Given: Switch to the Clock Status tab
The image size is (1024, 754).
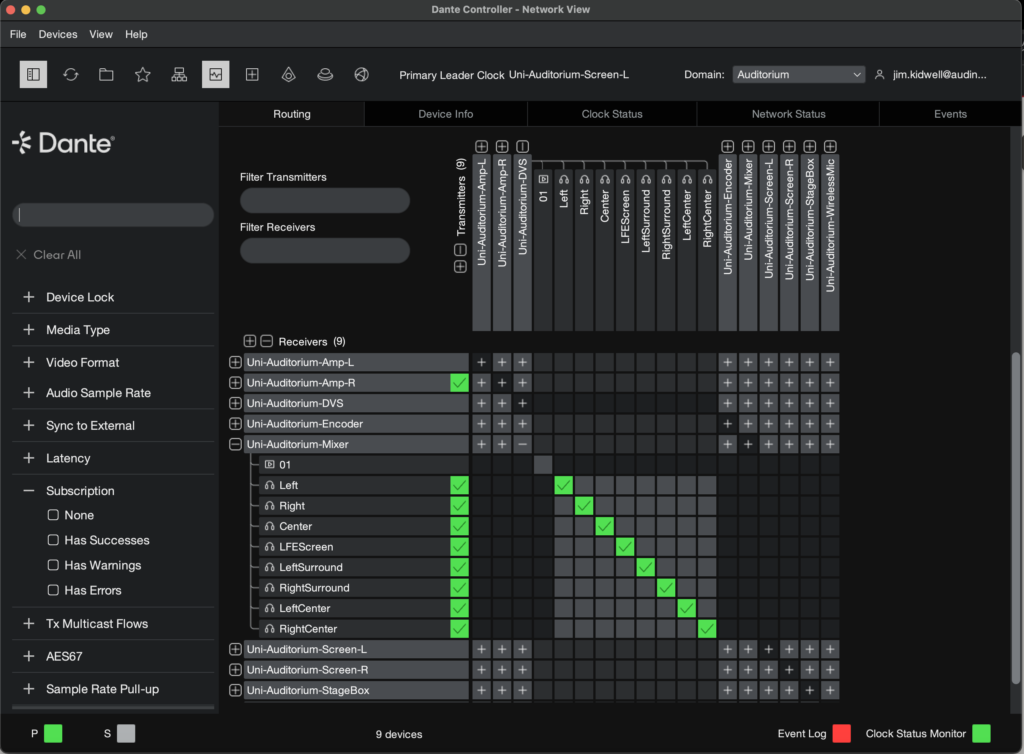Looking at the screenshot, I should click(612, 114).
